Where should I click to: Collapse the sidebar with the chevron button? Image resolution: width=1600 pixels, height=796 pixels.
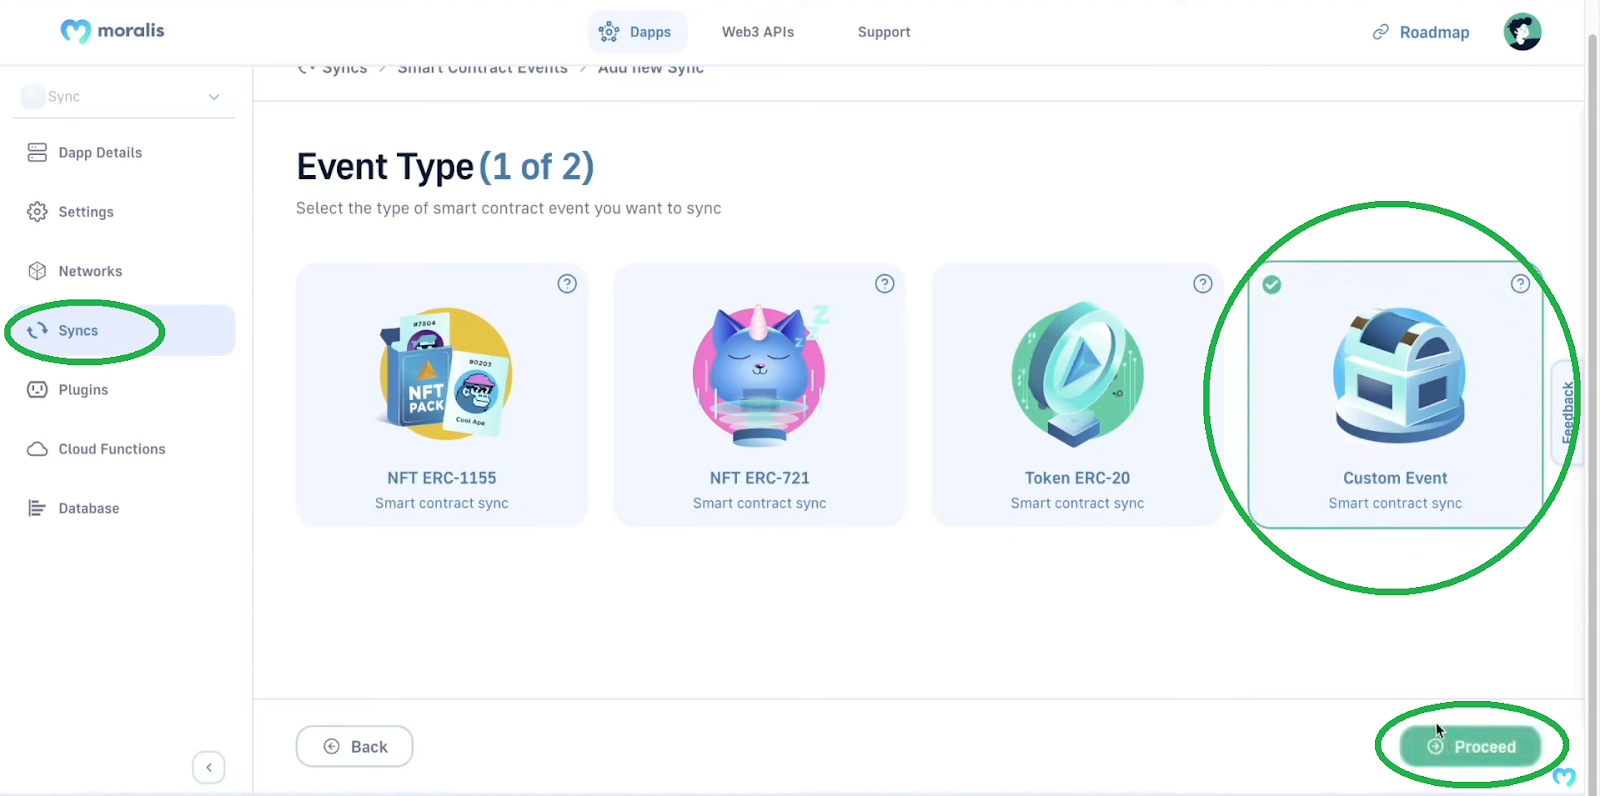point(209,768)
